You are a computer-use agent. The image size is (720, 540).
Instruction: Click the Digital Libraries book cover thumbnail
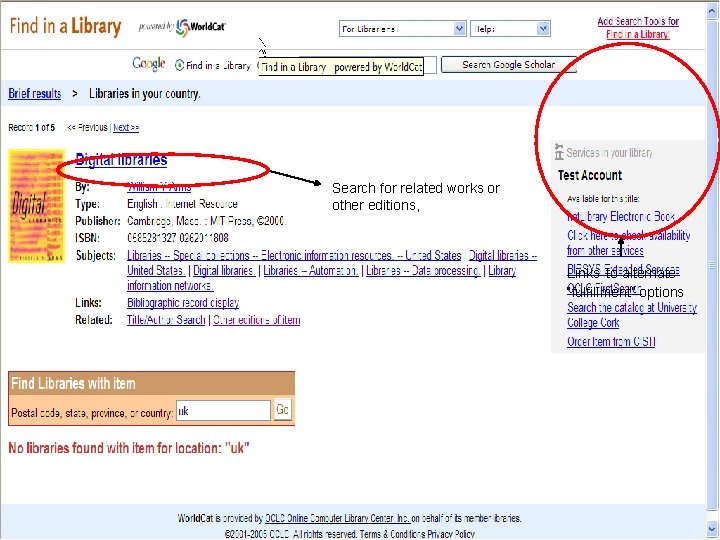click(x=37, y=206)
